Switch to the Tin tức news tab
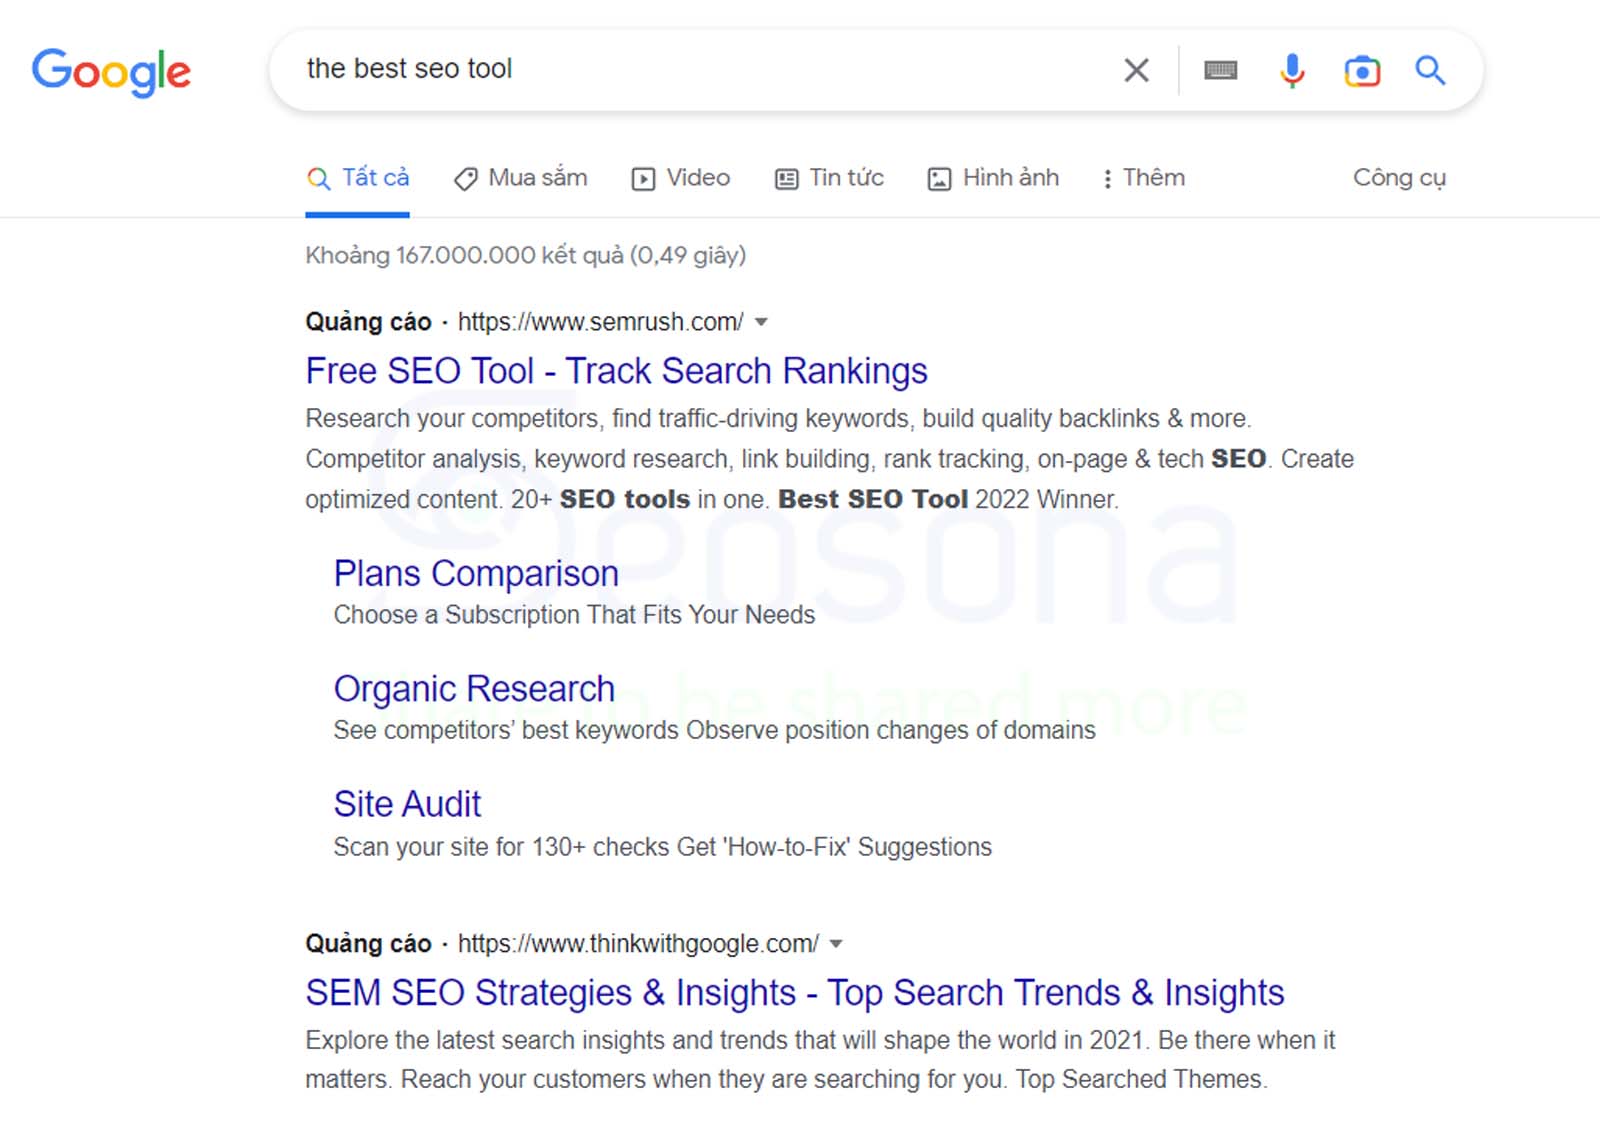This screenshot has width=1600, height=1122. click(x=829, y=178)
